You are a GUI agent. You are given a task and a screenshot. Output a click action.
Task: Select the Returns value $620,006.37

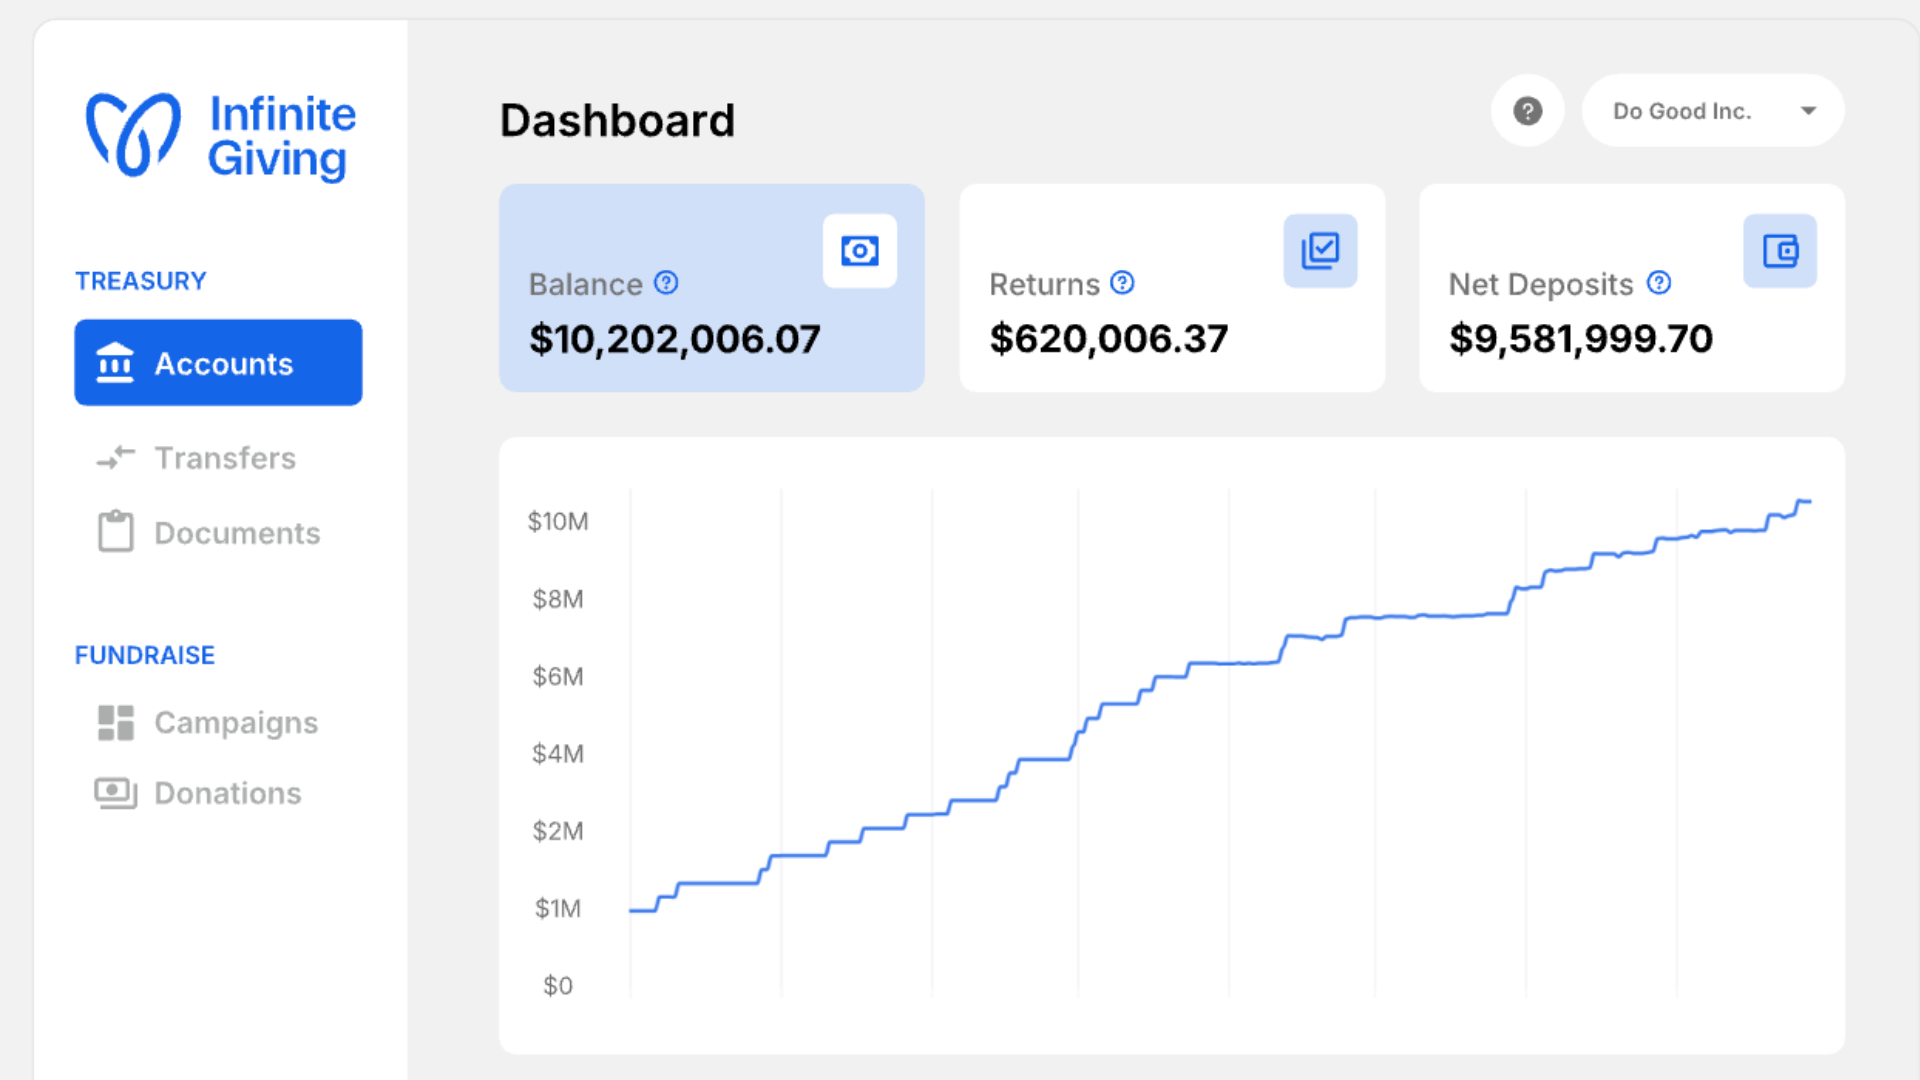pos(1109,339)
